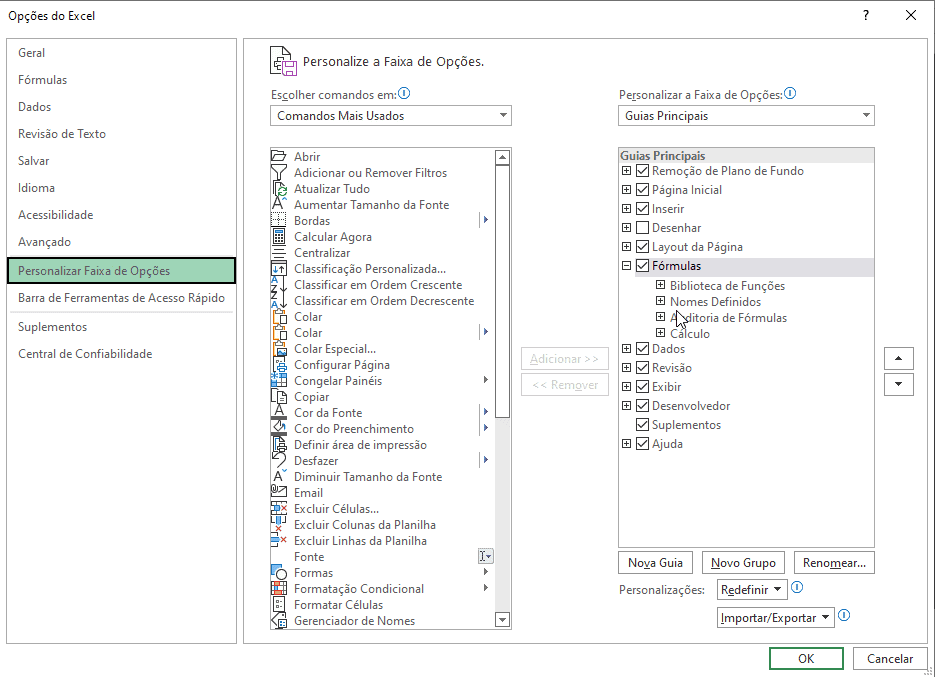Viewport: 935px width, 677px height.
Task: Uncheck the Desenvolvedor tab checkbox
Action: coord(642,406)
